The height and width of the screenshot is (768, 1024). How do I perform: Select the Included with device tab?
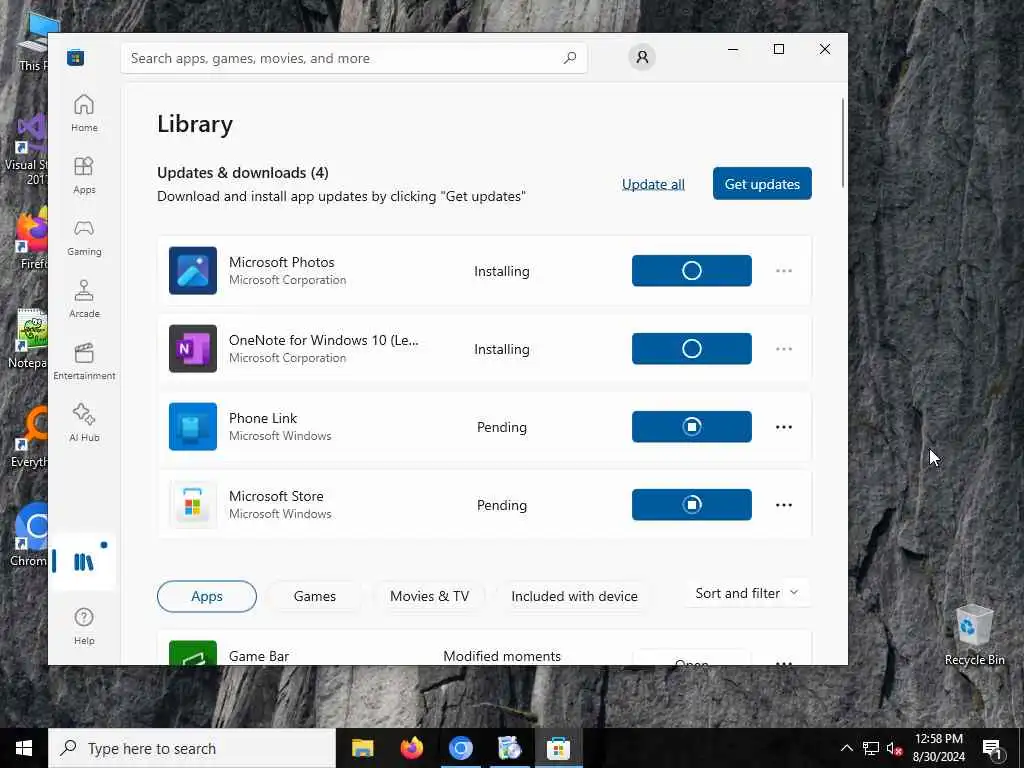tap(574, 596)
